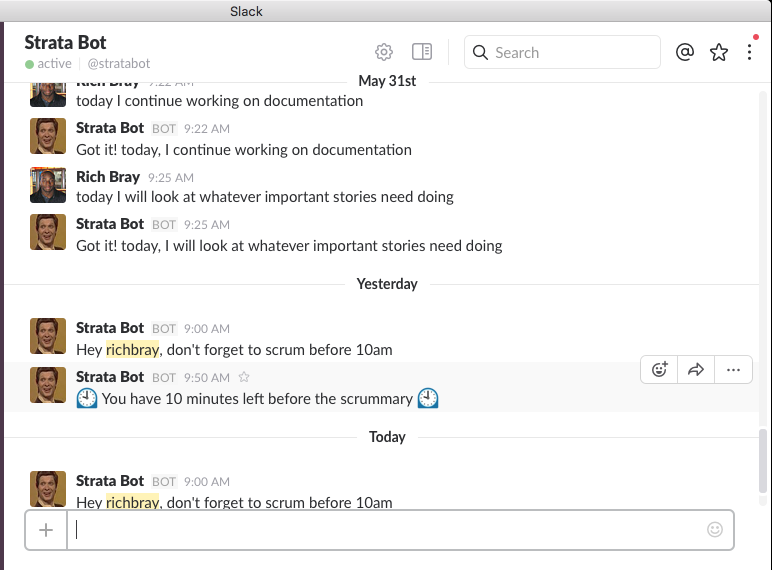The image size is (772, 570).
Task: Open Strata Bot avatar on 9:22 AM message
Action: pyautogui.click(x=48, y=136)
